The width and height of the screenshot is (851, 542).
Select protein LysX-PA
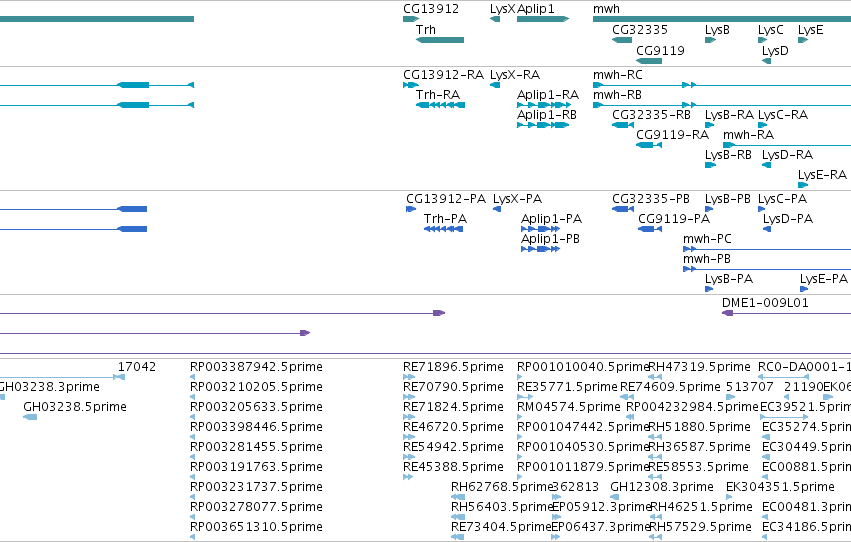click(517, 199)
